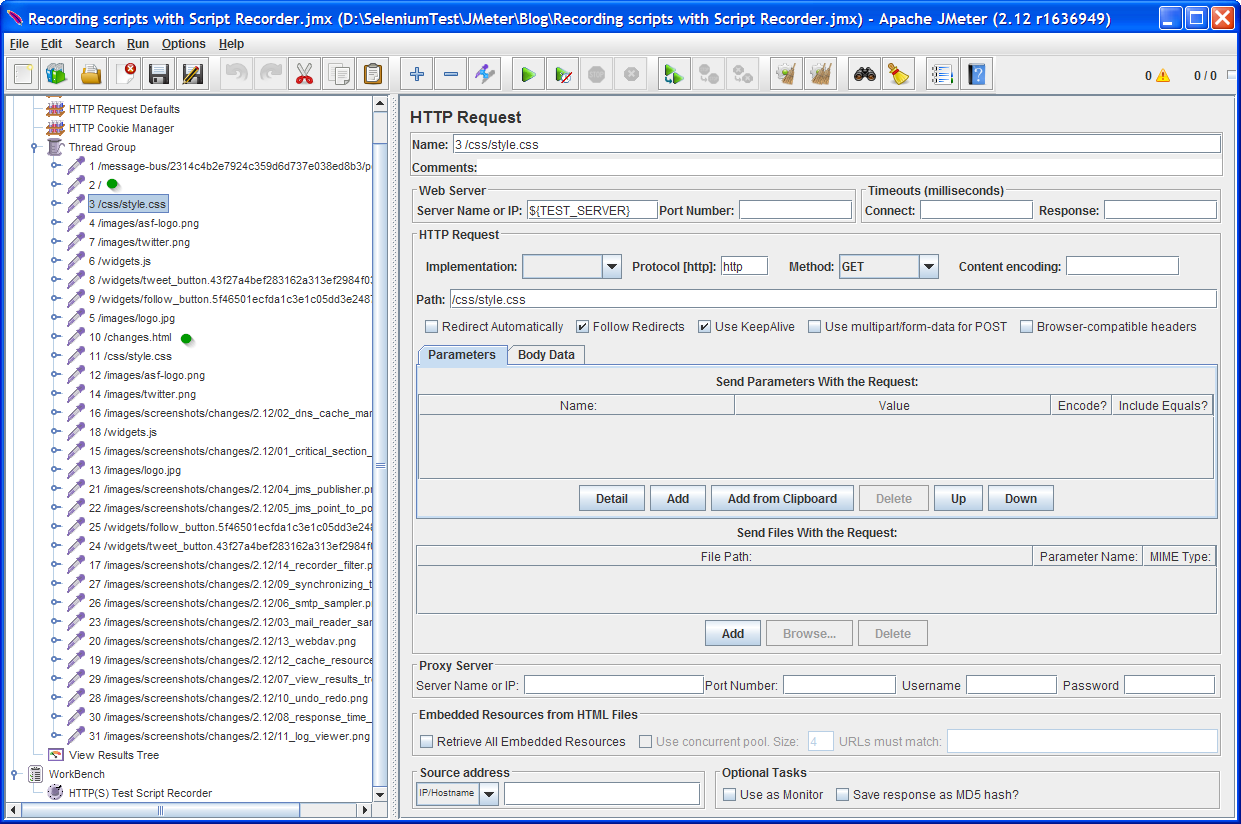Open the Function Helper dialog icon
Screen dimensions: 1241x824
click(x=942, y=74)
